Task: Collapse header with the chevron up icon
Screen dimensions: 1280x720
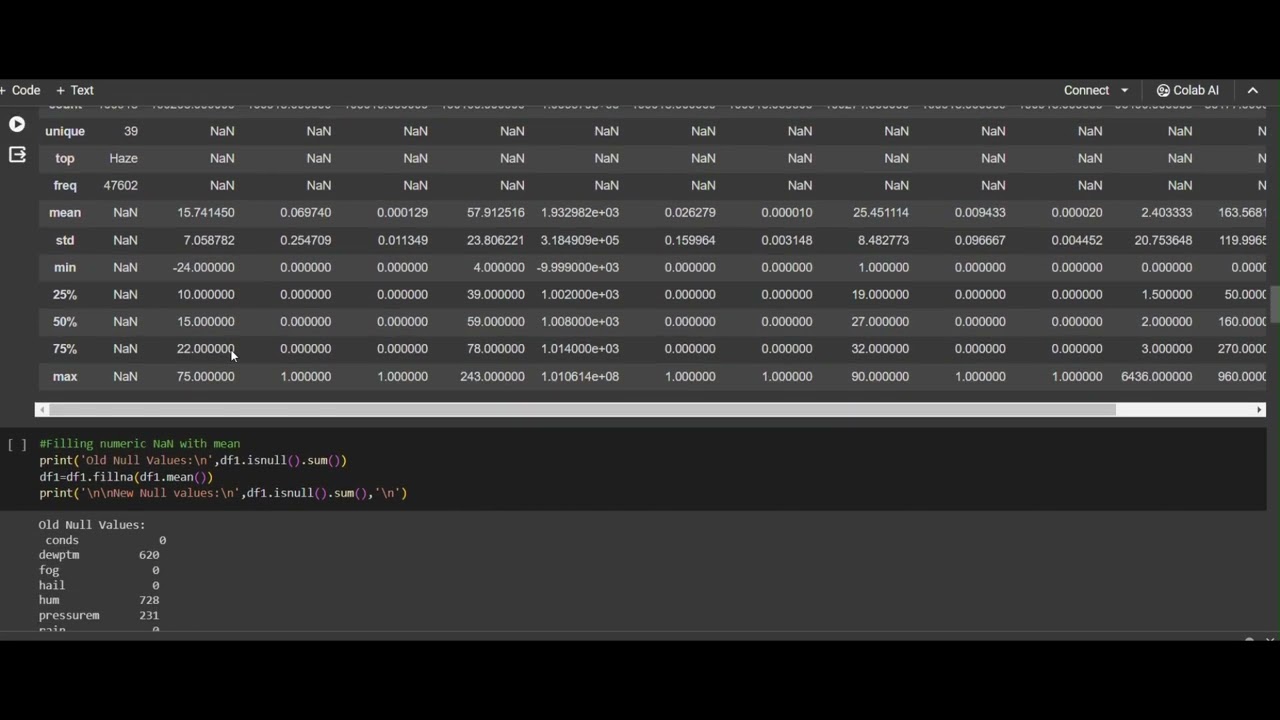Action: click(x=1252, y=90)
